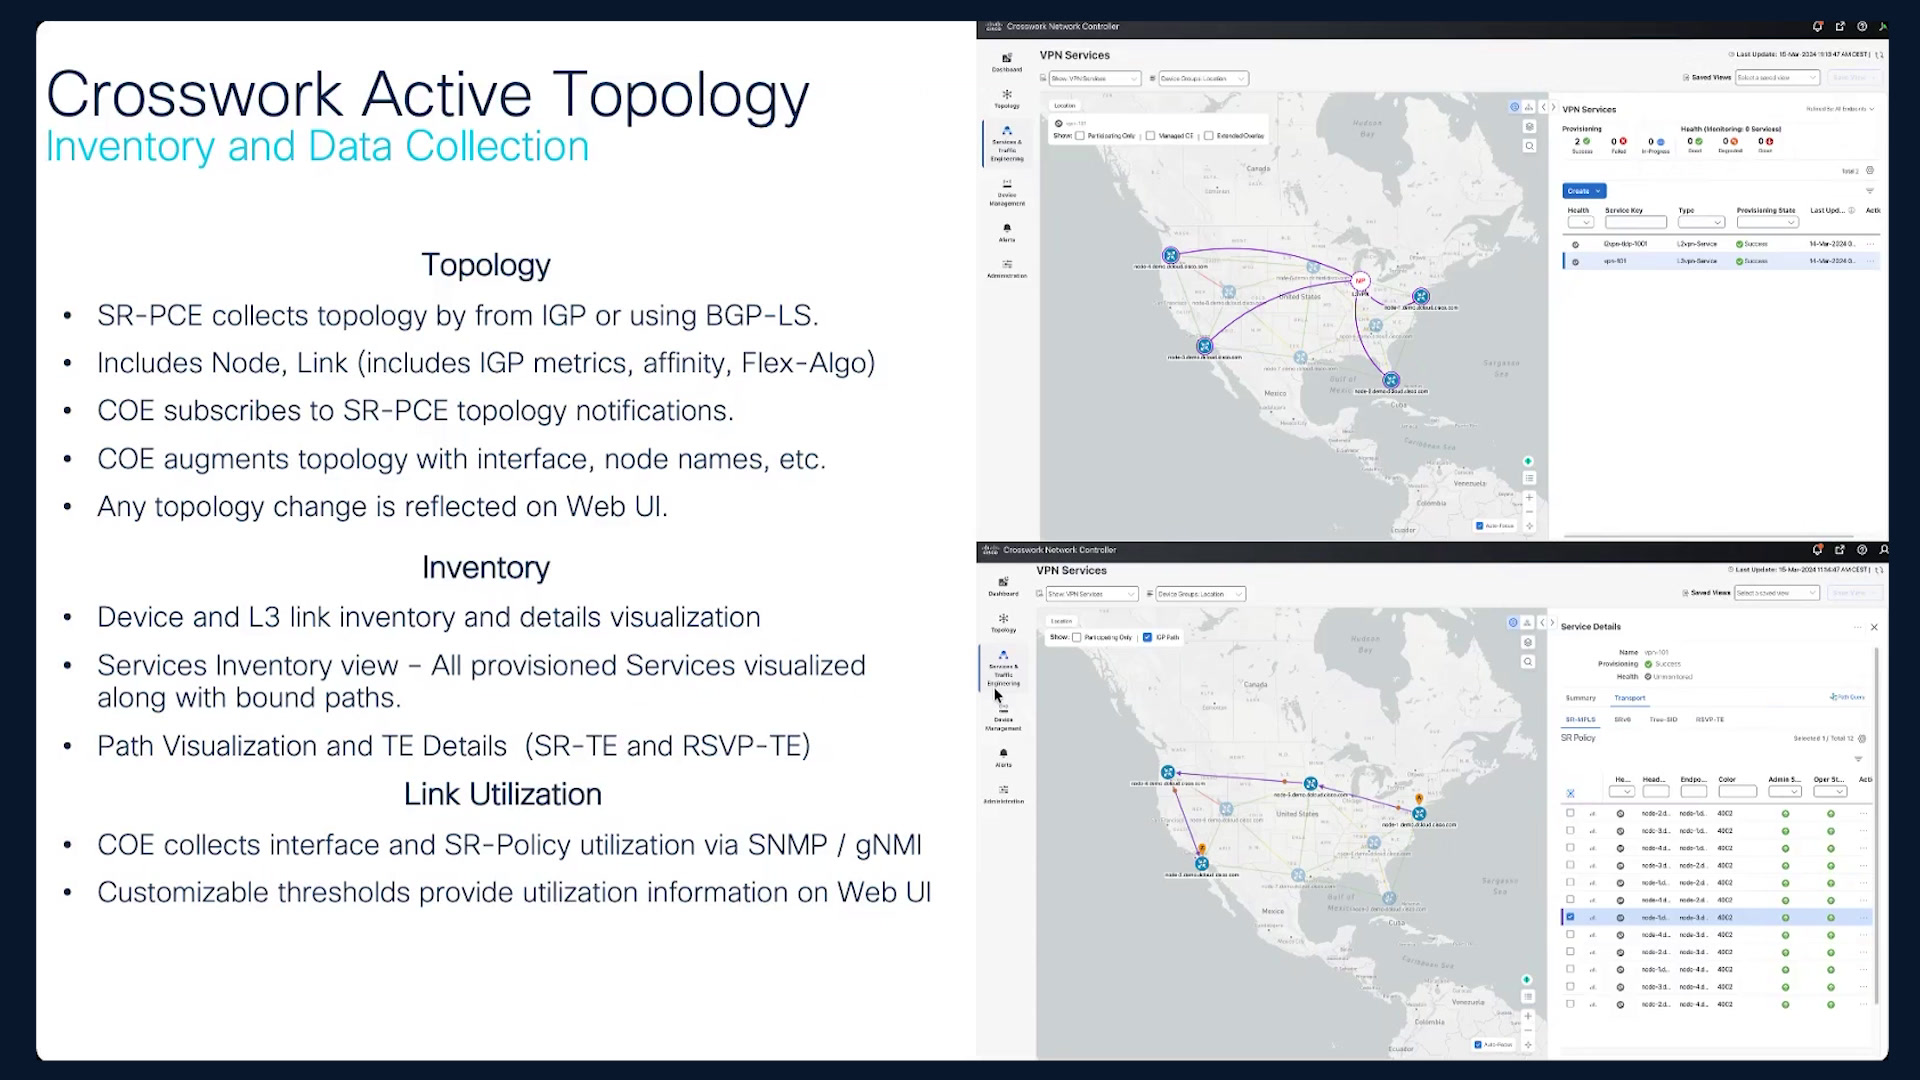Select the vpn-101 service row
The image size is (1920, 1080).
point(1720,261)
